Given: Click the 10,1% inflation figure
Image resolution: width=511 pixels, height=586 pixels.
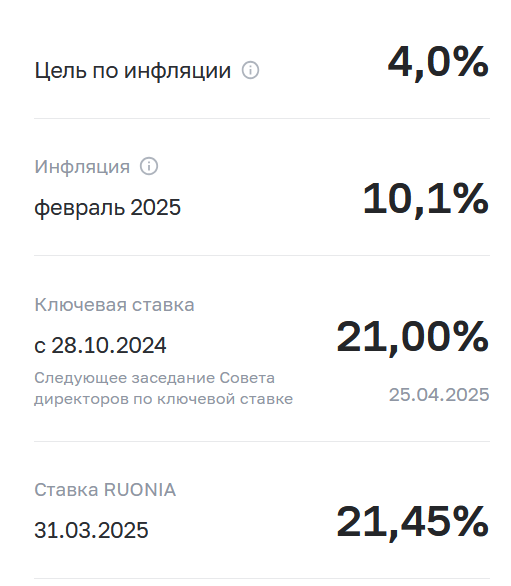Looking at the screenshot, I should coord(426,200).
